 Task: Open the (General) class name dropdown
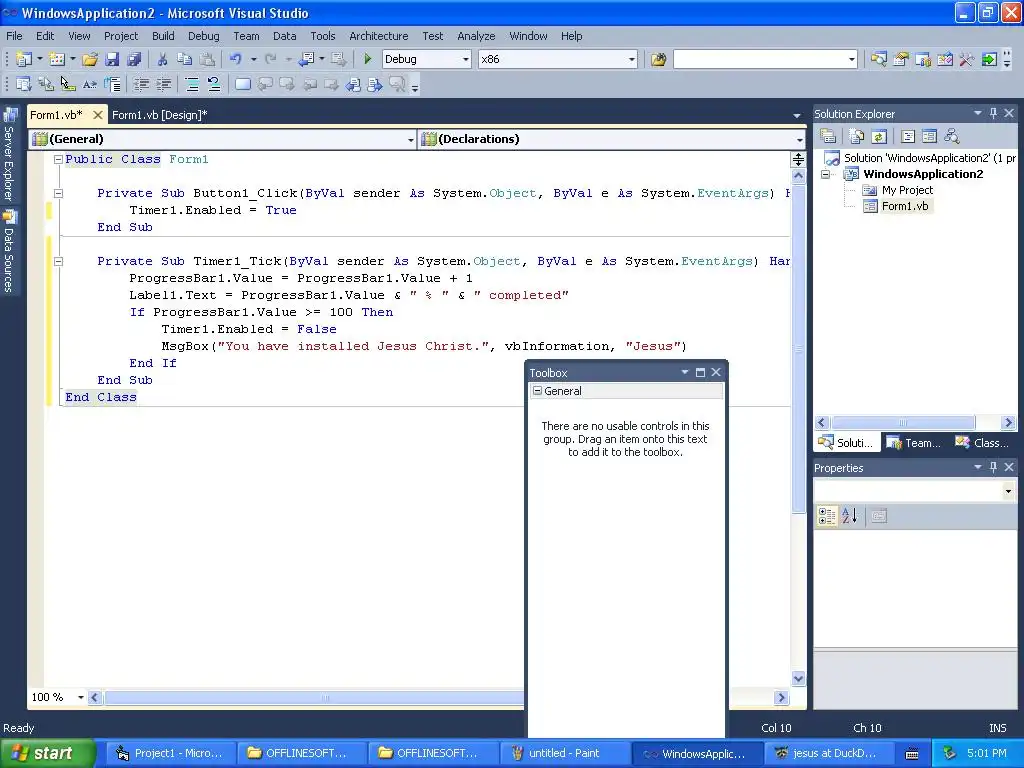pyautogui.click(x=410, y=139)
